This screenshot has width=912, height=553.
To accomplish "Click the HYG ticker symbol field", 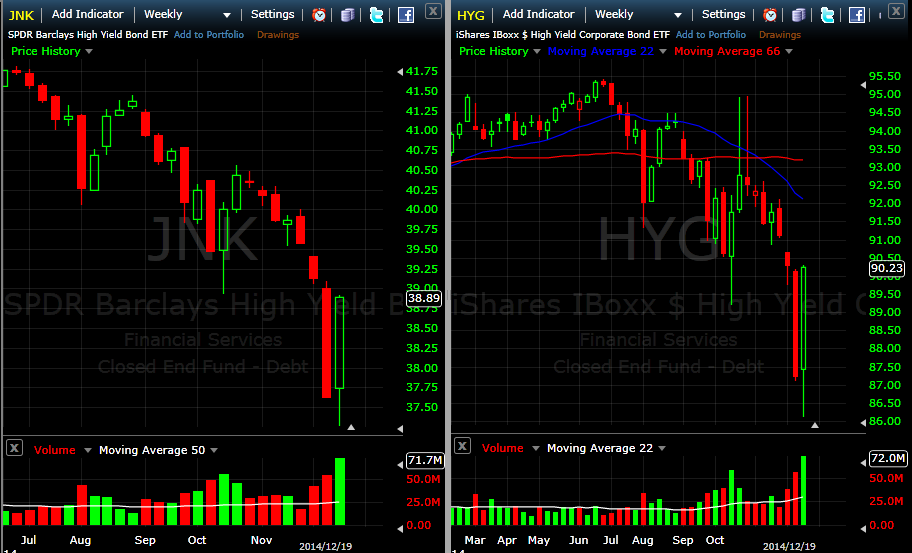I will pos(471,15).
